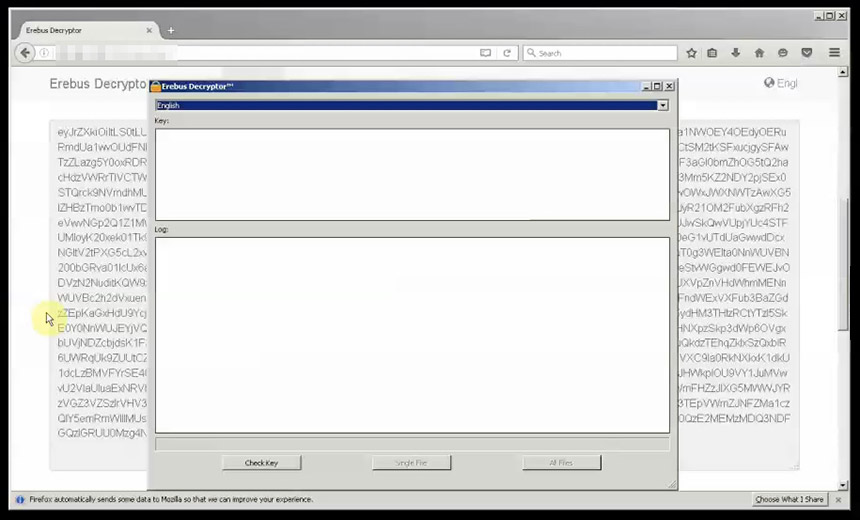
Task: Go back with Firefox back arrow
Action: (x=25, y=53)
